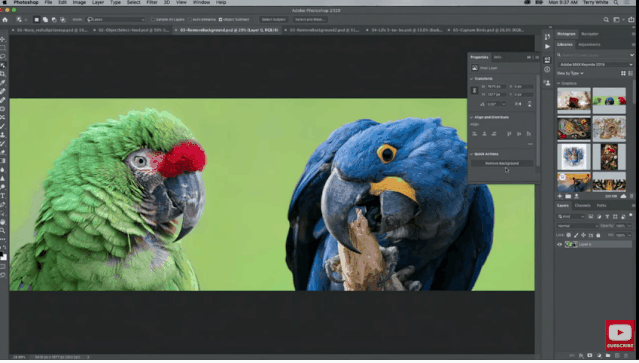Click the Align Top Edges icon

click(x=509, y=134)
